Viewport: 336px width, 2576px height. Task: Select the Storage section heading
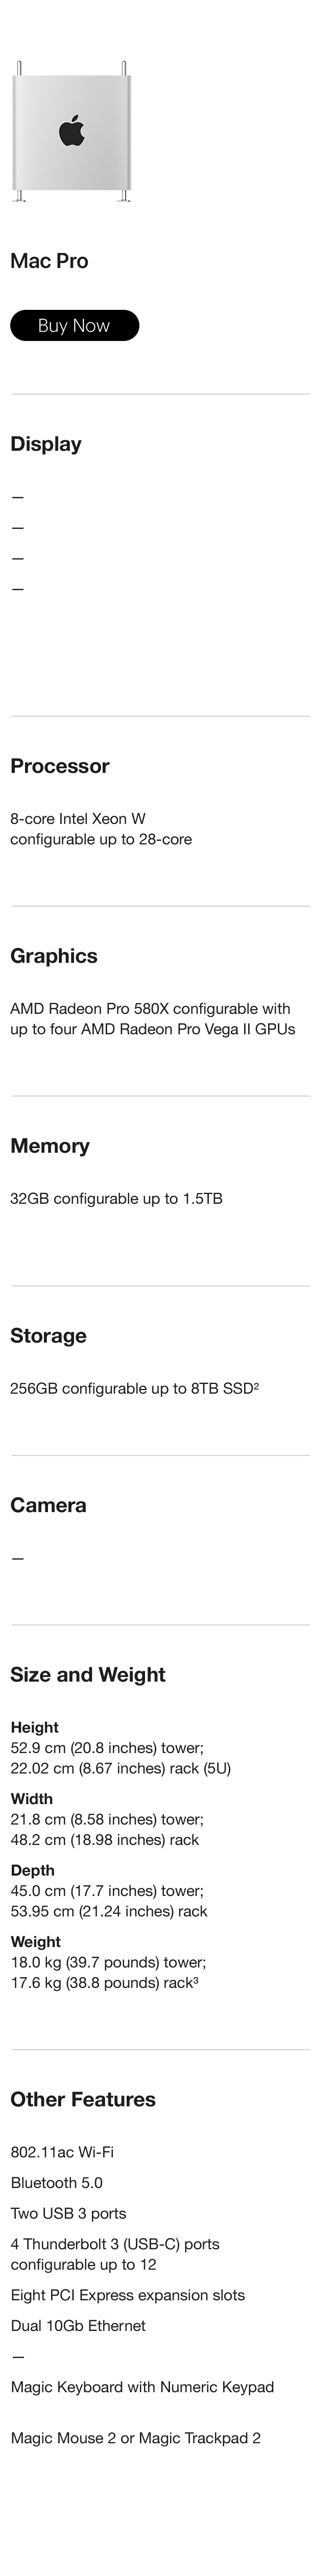48,1336
